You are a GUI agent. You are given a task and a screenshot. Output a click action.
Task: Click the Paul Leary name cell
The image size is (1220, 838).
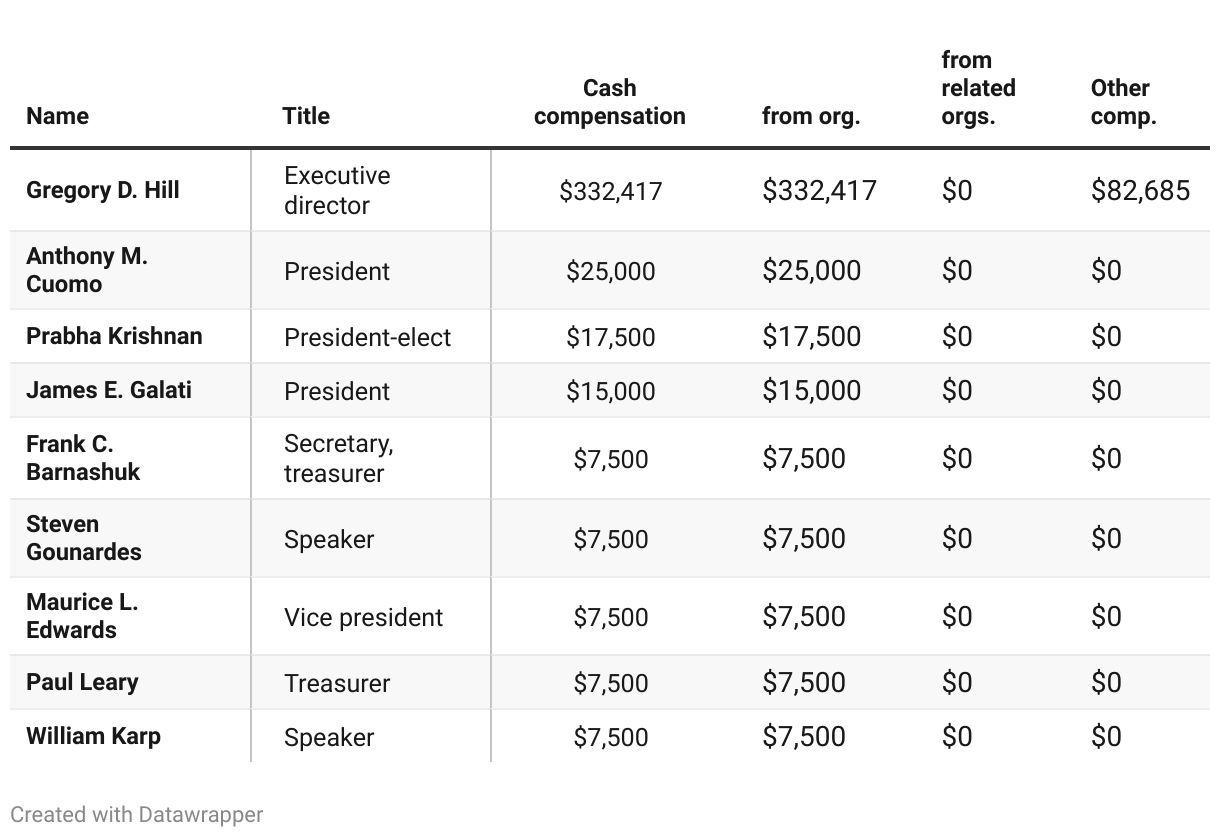pos(82,682)
